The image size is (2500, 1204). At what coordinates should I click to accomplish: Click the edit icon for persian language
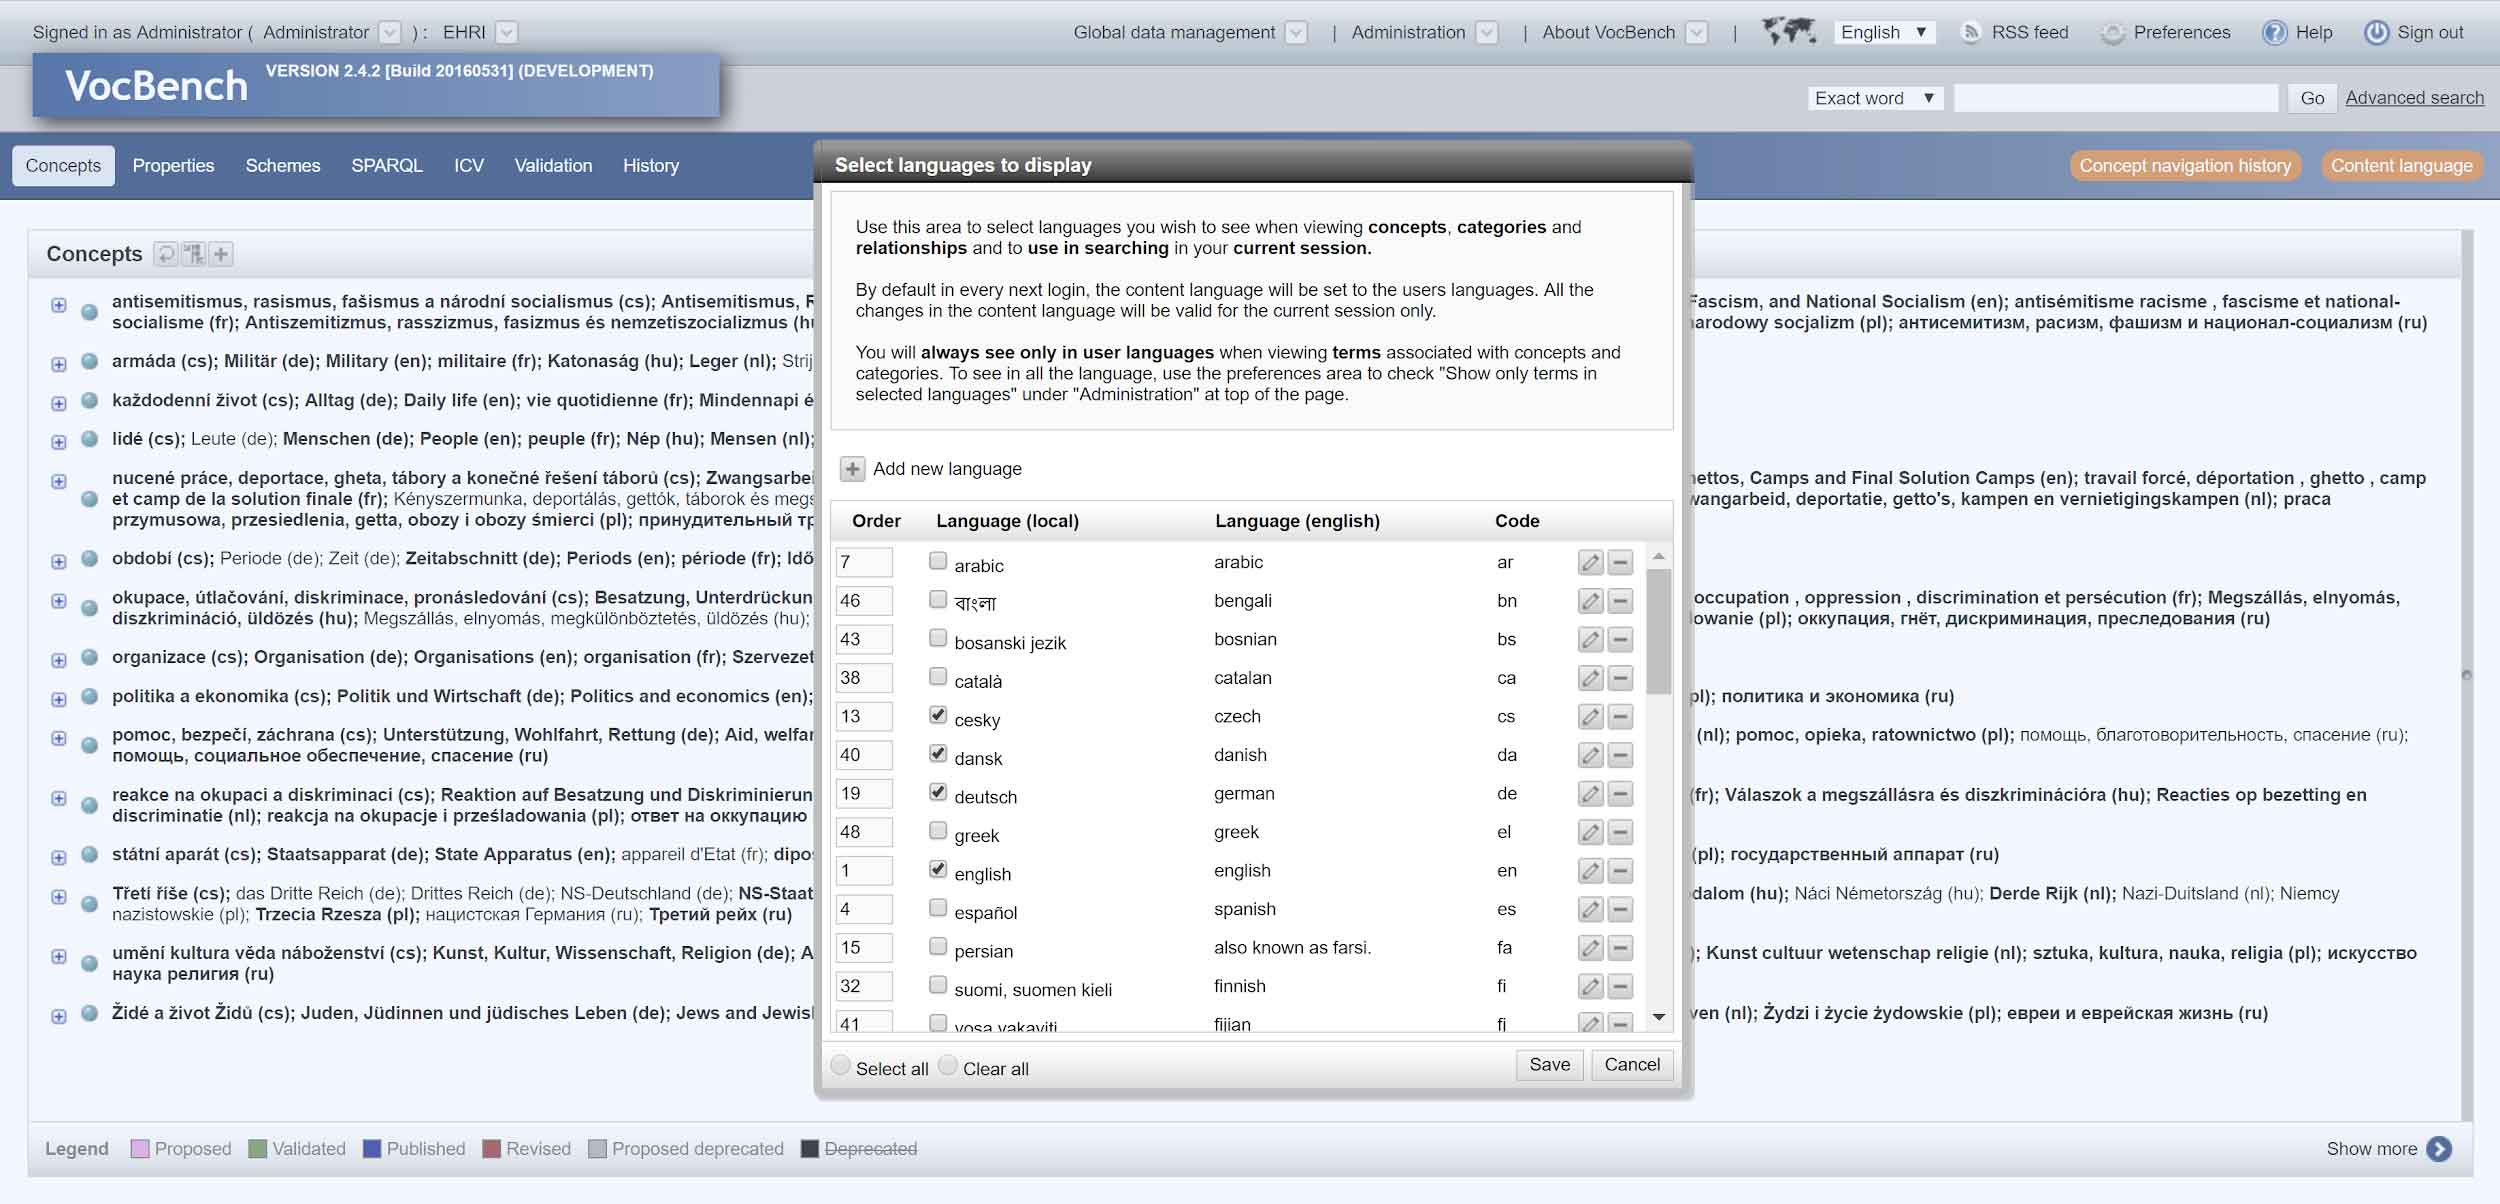[1588, 946]
